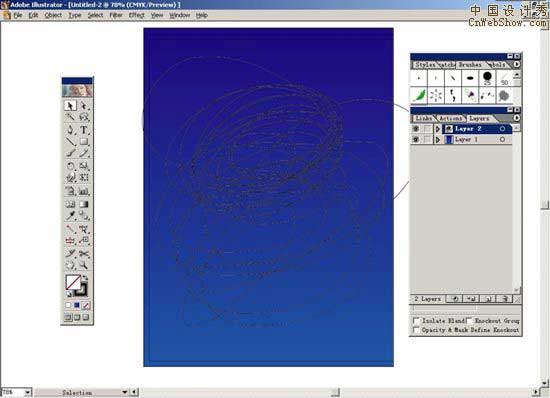Check the Knockout Group option
The height and width of the screenshot is (398, 550).
pos(469,321)
